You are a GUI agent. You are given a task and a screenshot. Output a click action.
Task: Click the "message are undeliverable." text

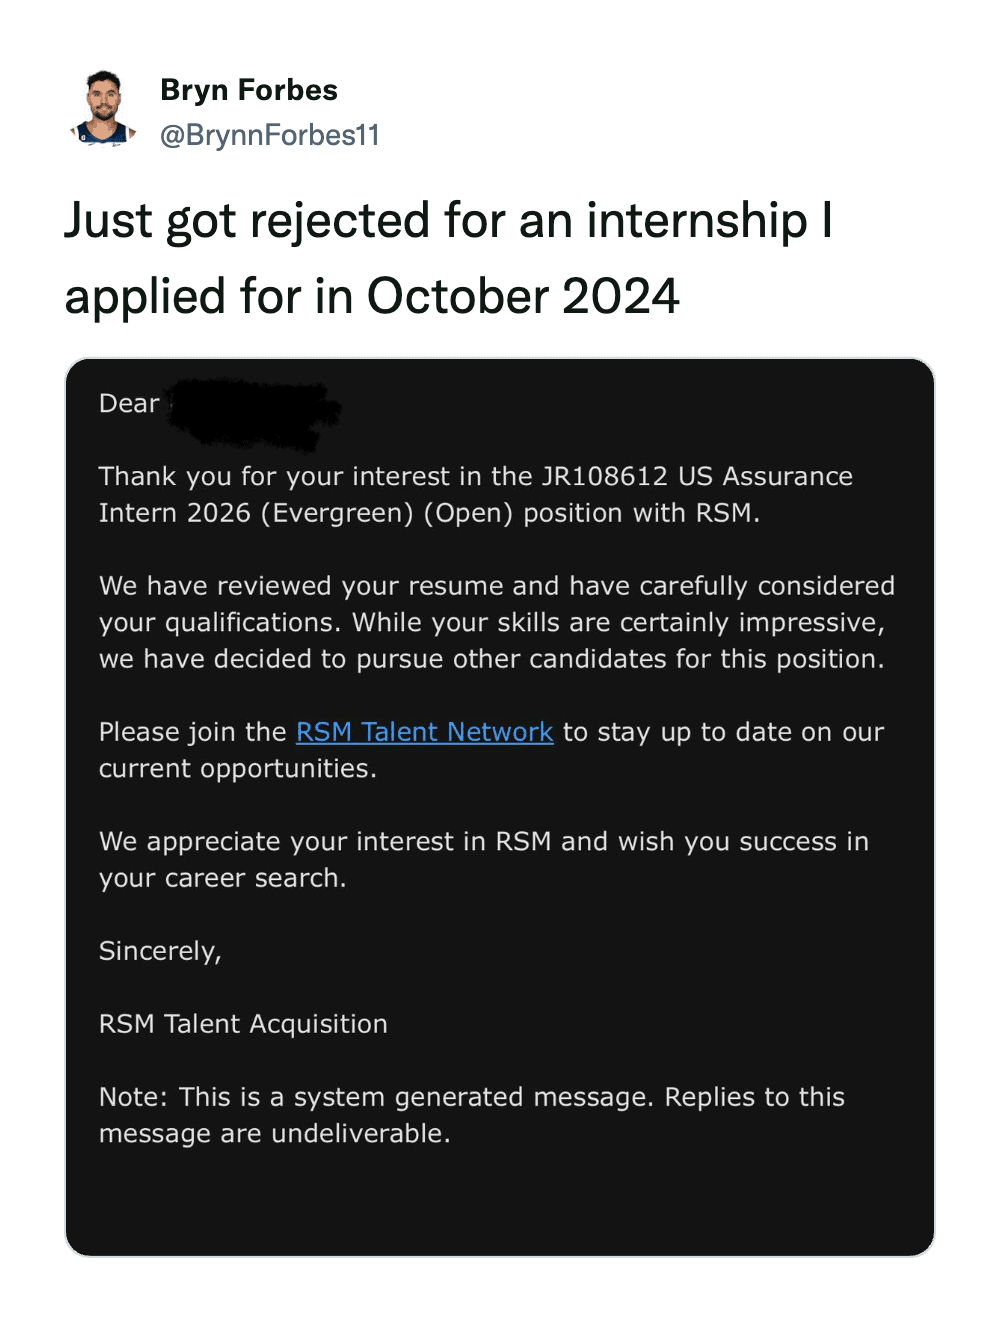tap(275, 1134)
